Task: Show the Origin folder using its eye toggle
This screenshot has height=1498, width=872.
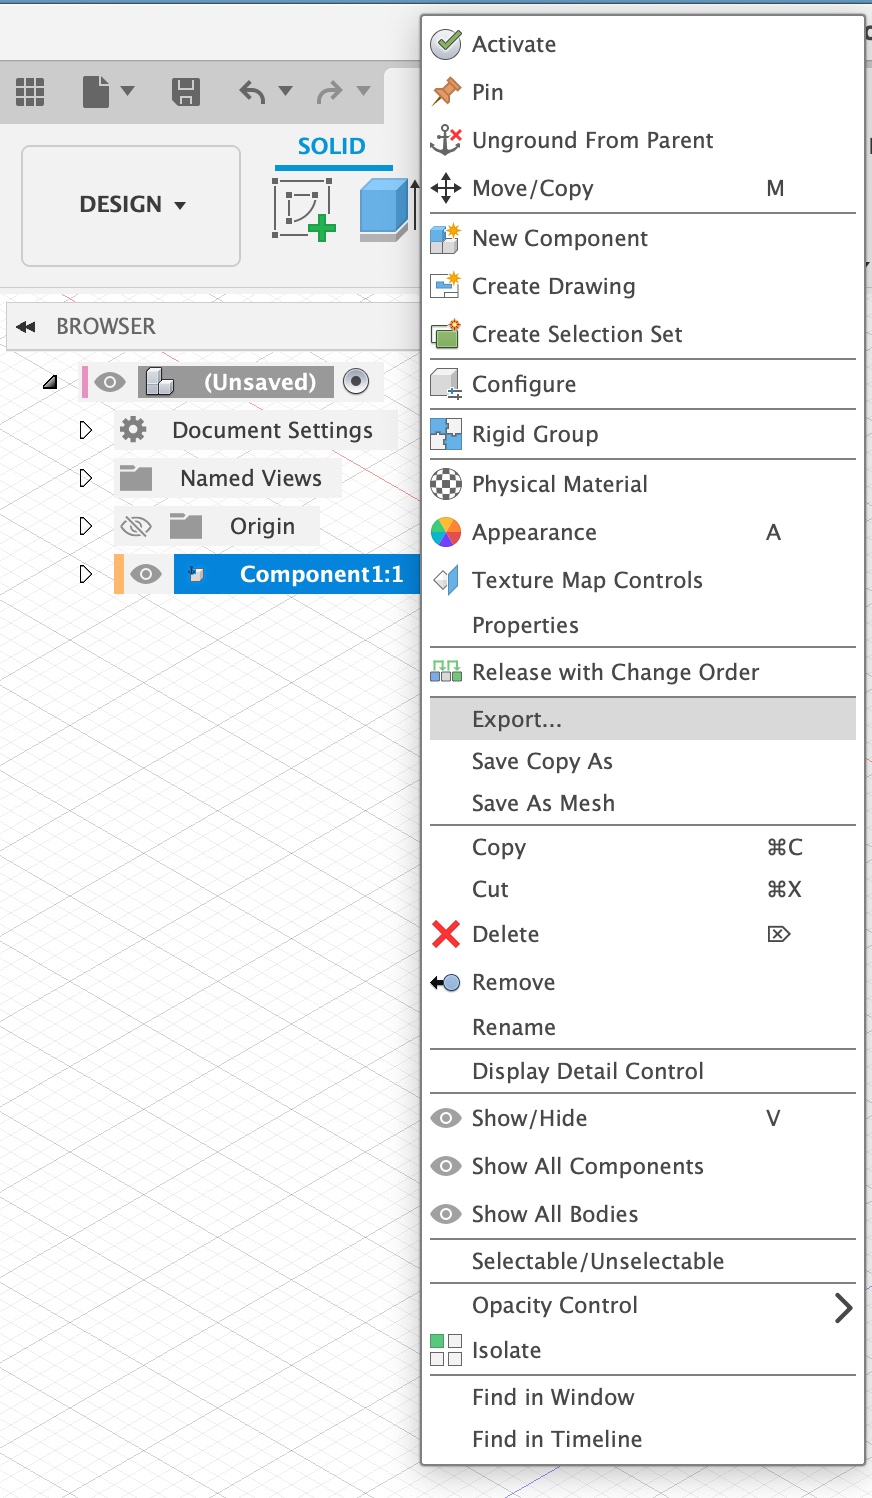Action: coord(137,526)
